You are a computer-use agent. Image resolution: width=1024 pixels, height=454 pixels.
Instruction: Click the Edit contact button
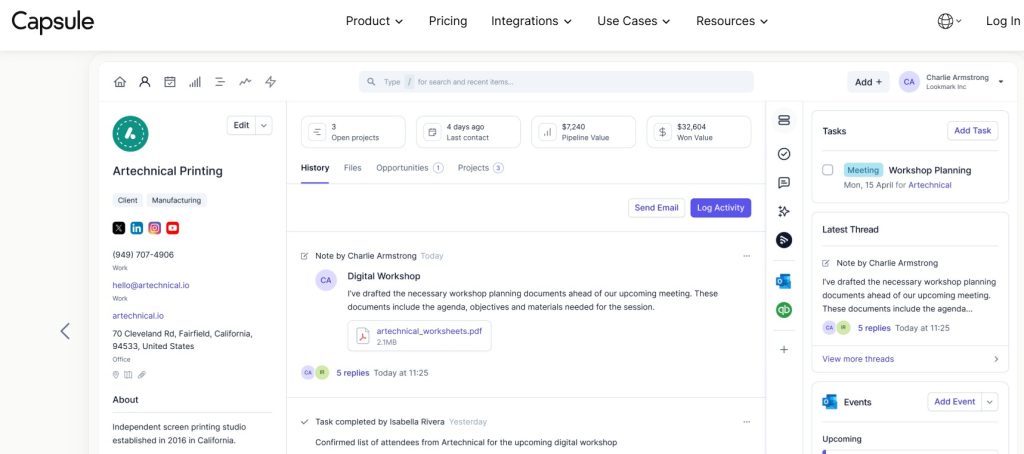click(242, 125)
